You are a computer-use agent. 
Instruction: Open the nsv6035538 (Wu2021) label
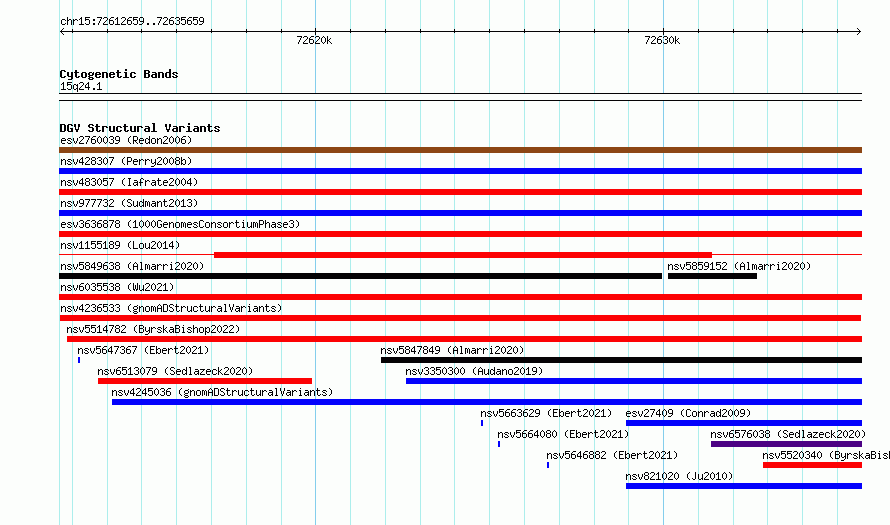click(x=117, y=287)
